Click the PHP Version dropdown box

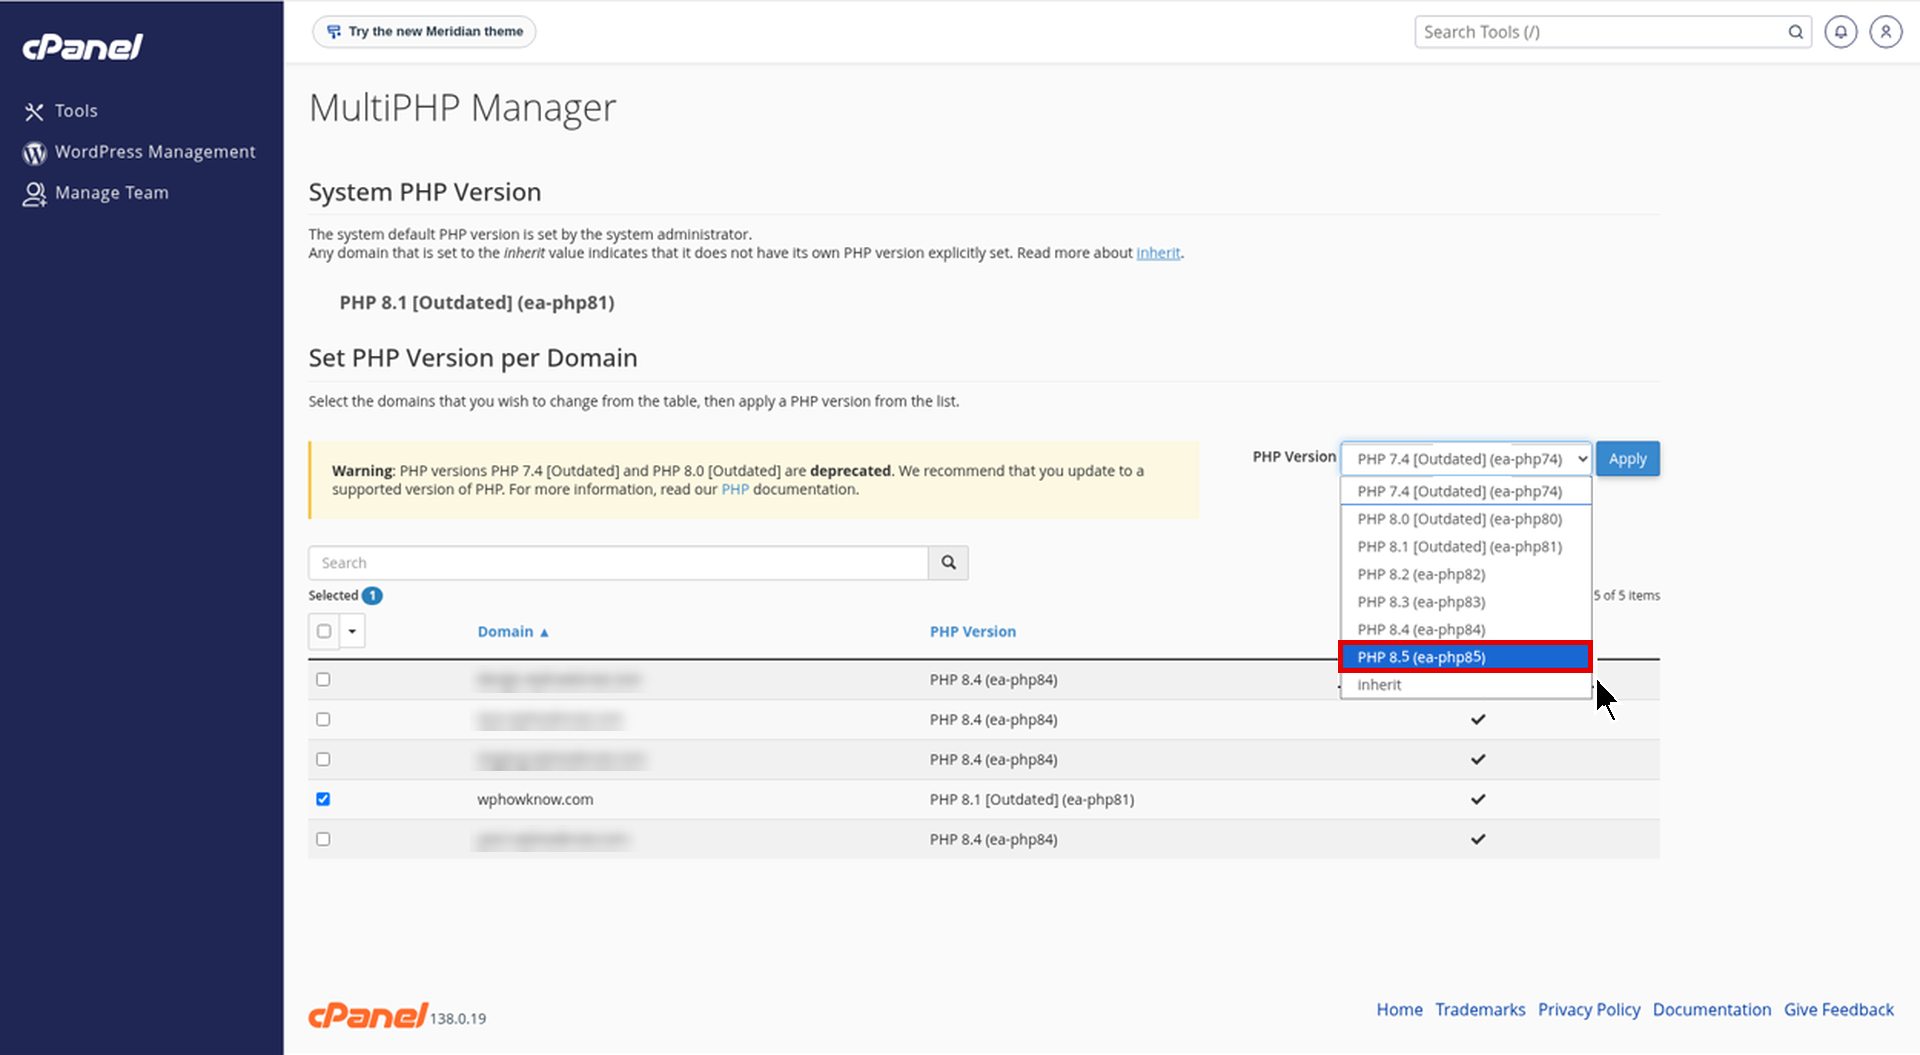(x=1466, y=459)
